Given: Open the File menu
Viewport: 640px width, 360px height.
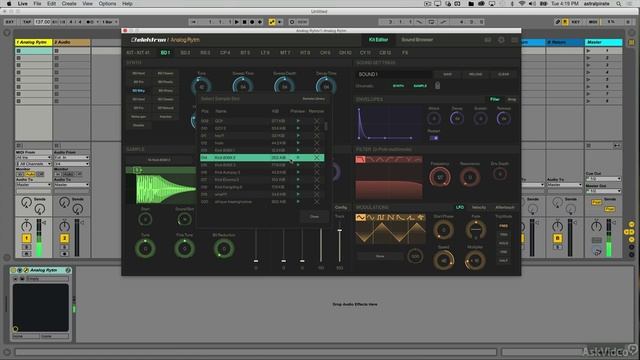Looking at the screenshot, I should [x=37, y=4].
